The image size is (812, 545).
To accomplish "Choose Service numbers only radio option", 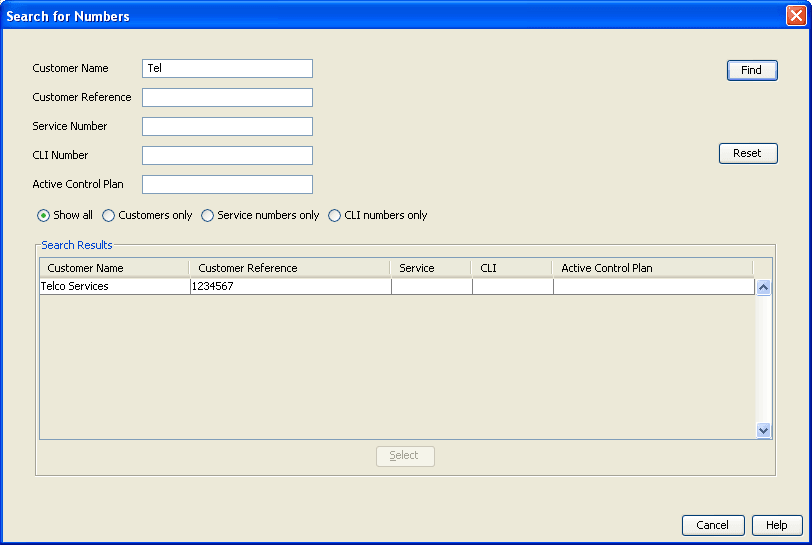I will (260, 216).
